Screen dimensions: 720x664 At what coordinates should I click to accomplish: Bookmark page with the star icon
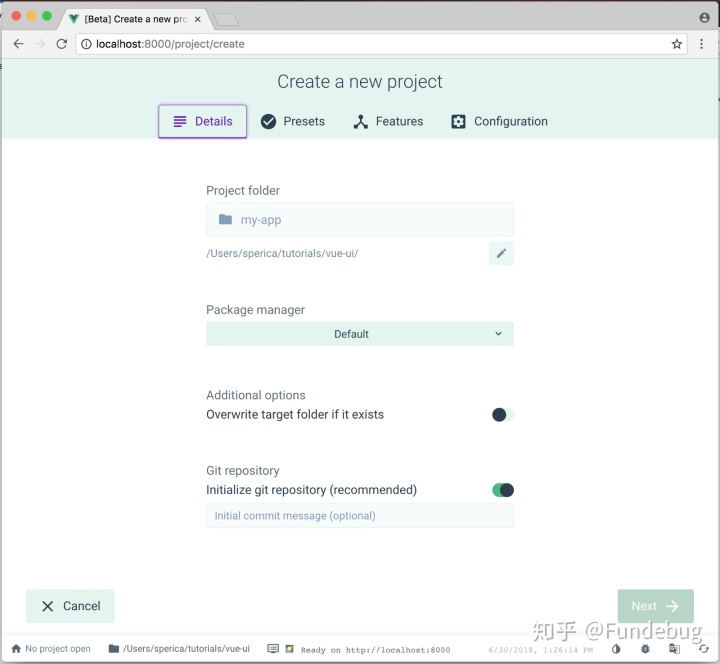point(676,44)
